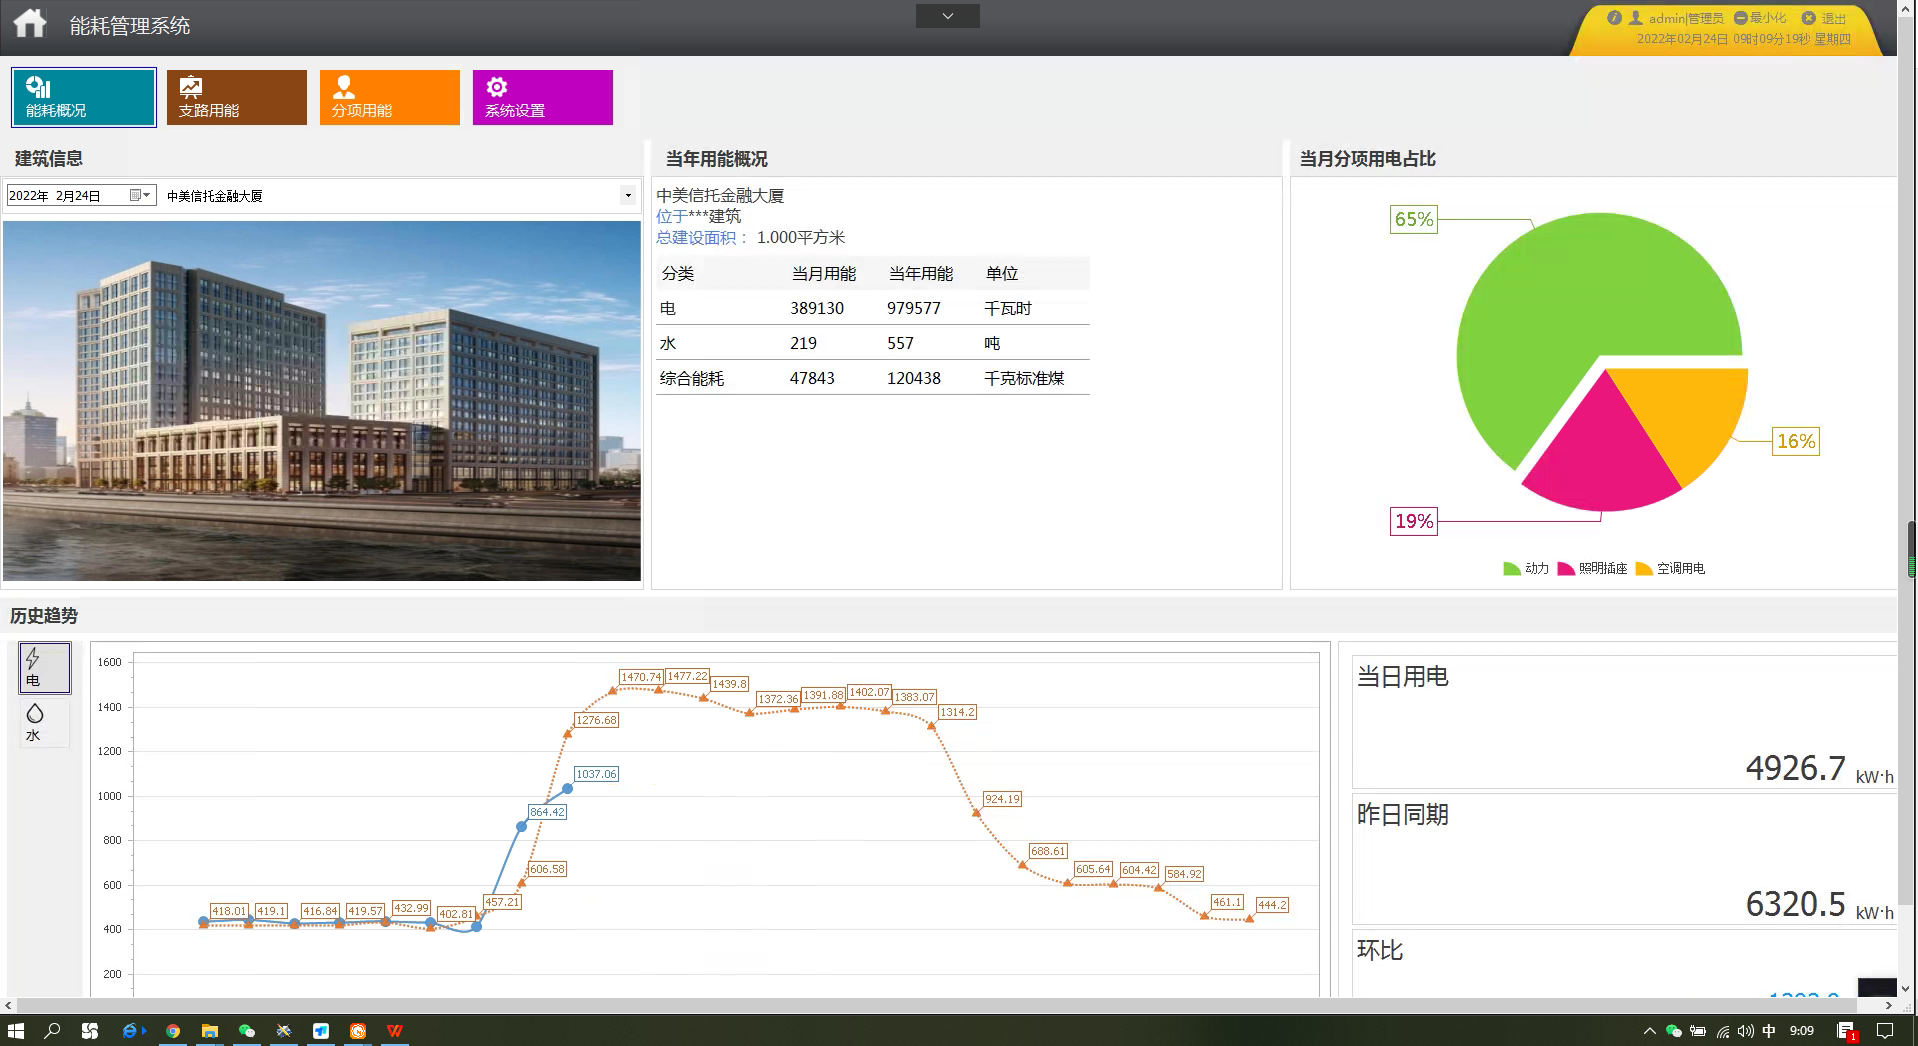The height and width of the screenshot is (1046, 1918).
Task: Open the date picker calendar dropdown
Action: 140,196
